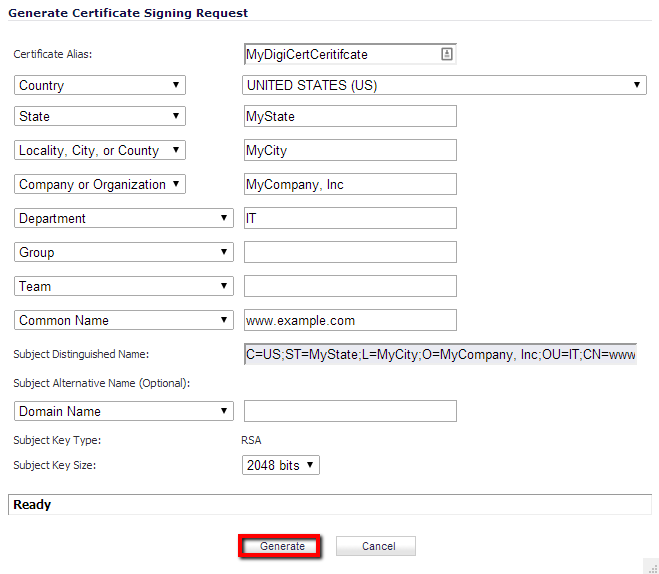This screenshot has width=659, height=574.
Task: Focus the MyCity input field
Action: pyautogui.click(x=350, y=151)
